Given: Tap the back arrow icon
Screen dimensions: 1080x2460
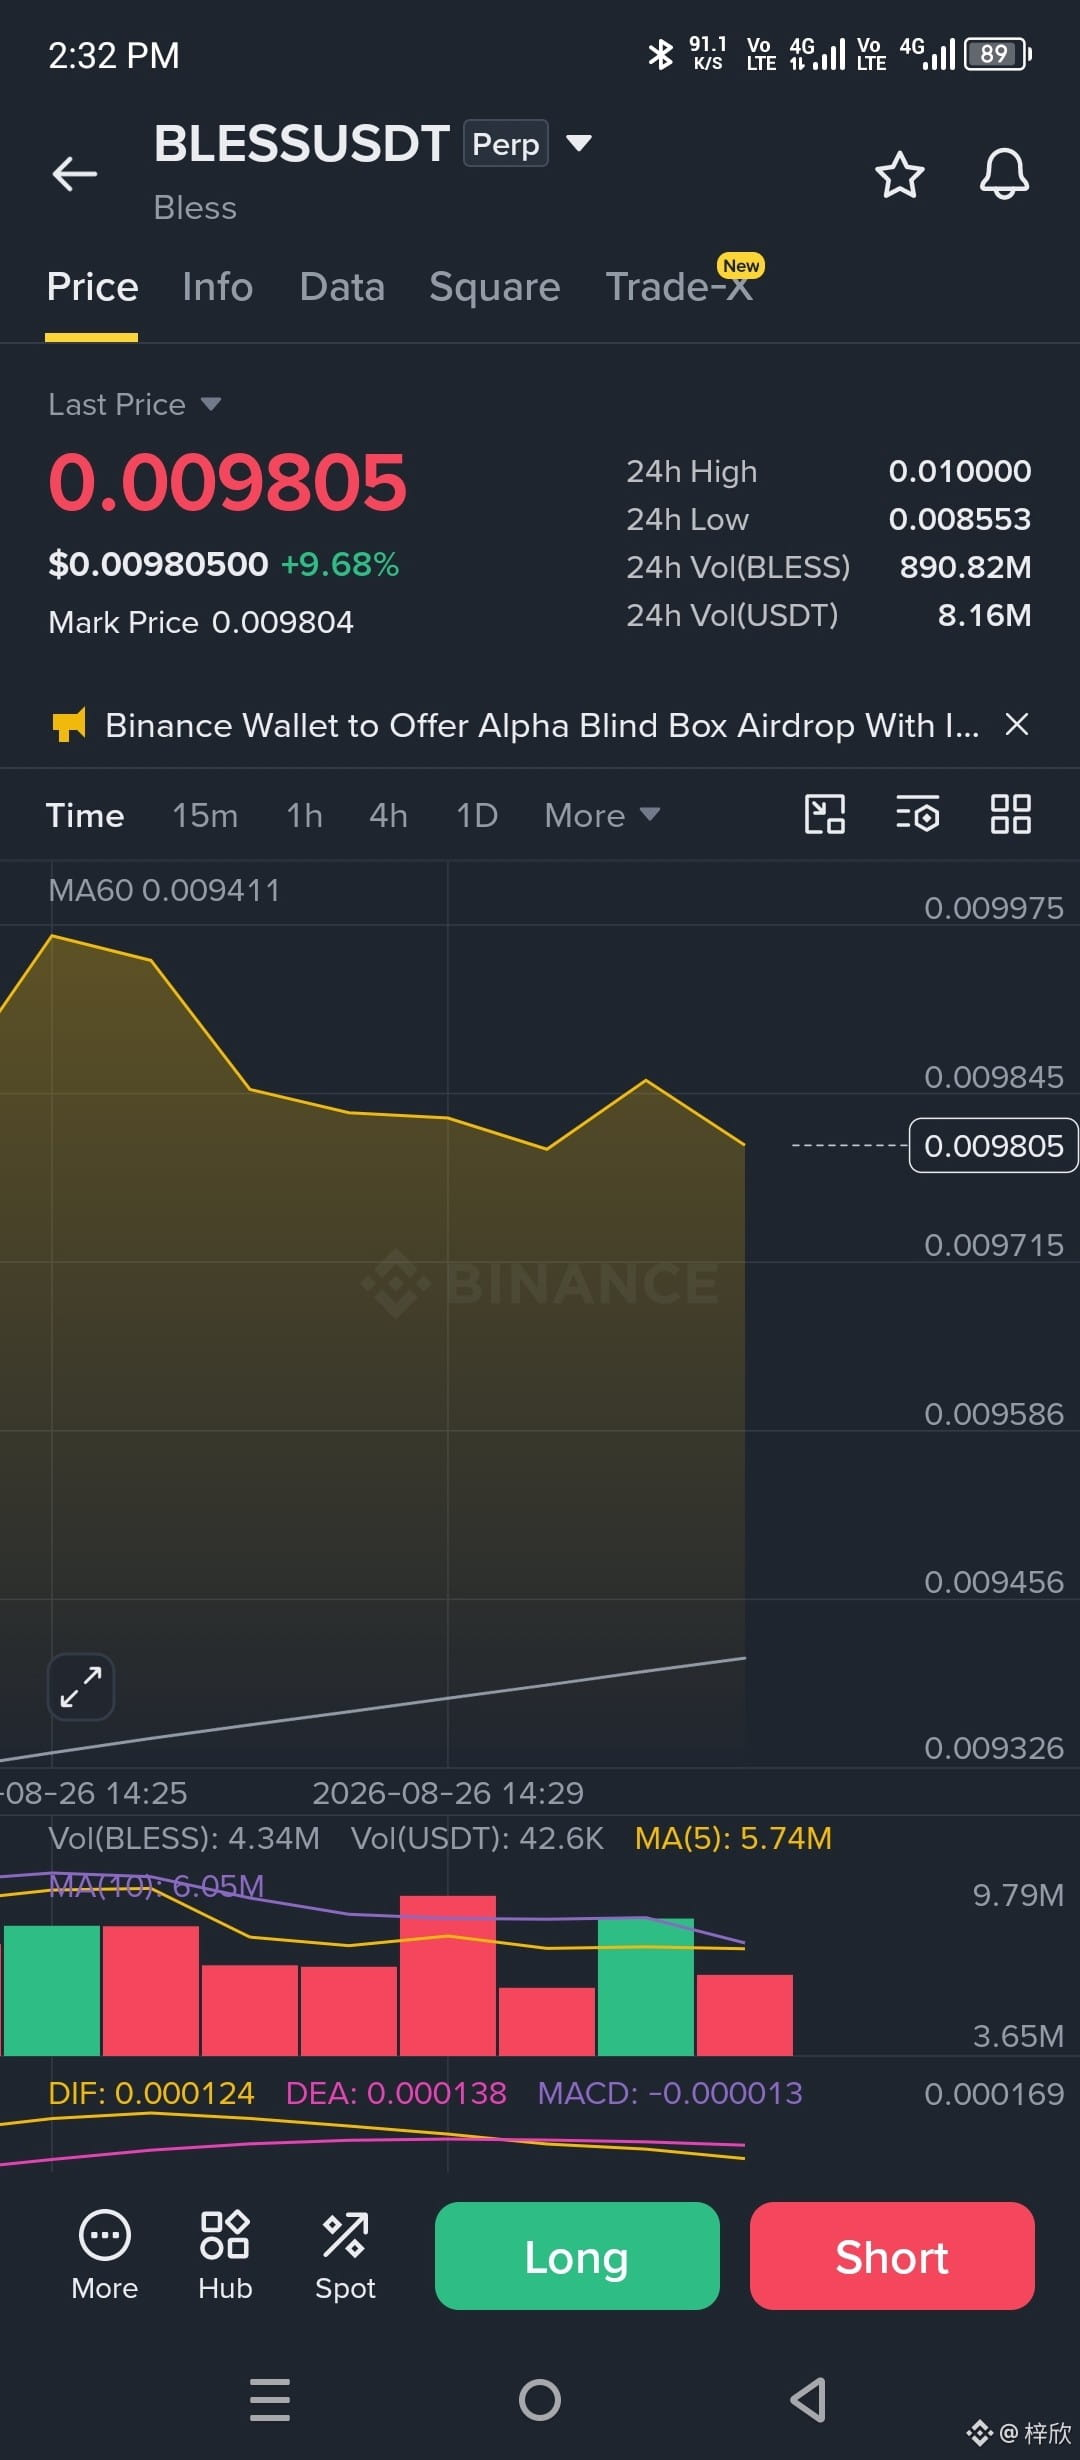Looking at the screenshot, I should pyautogui.click(x=75, y=174).
